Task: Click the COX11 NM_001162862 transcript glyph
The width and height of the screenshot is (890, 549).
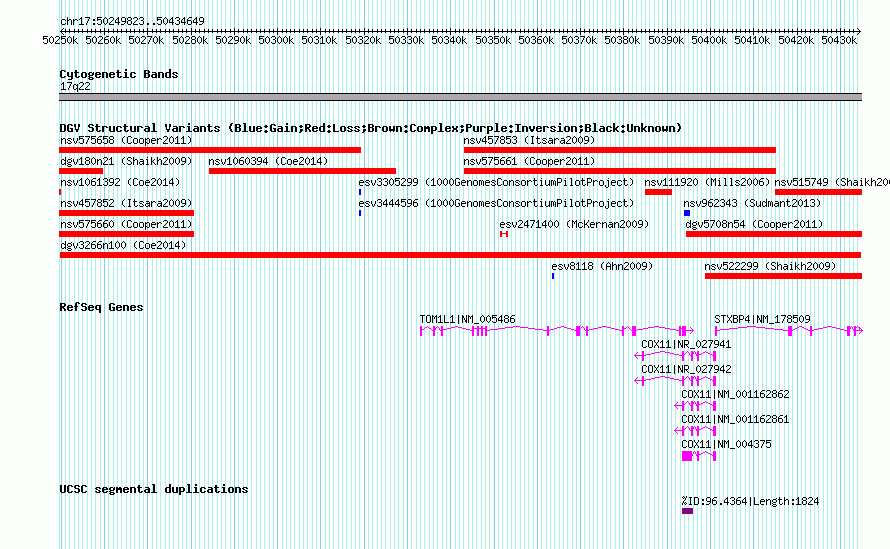Action: pos(695,406)
